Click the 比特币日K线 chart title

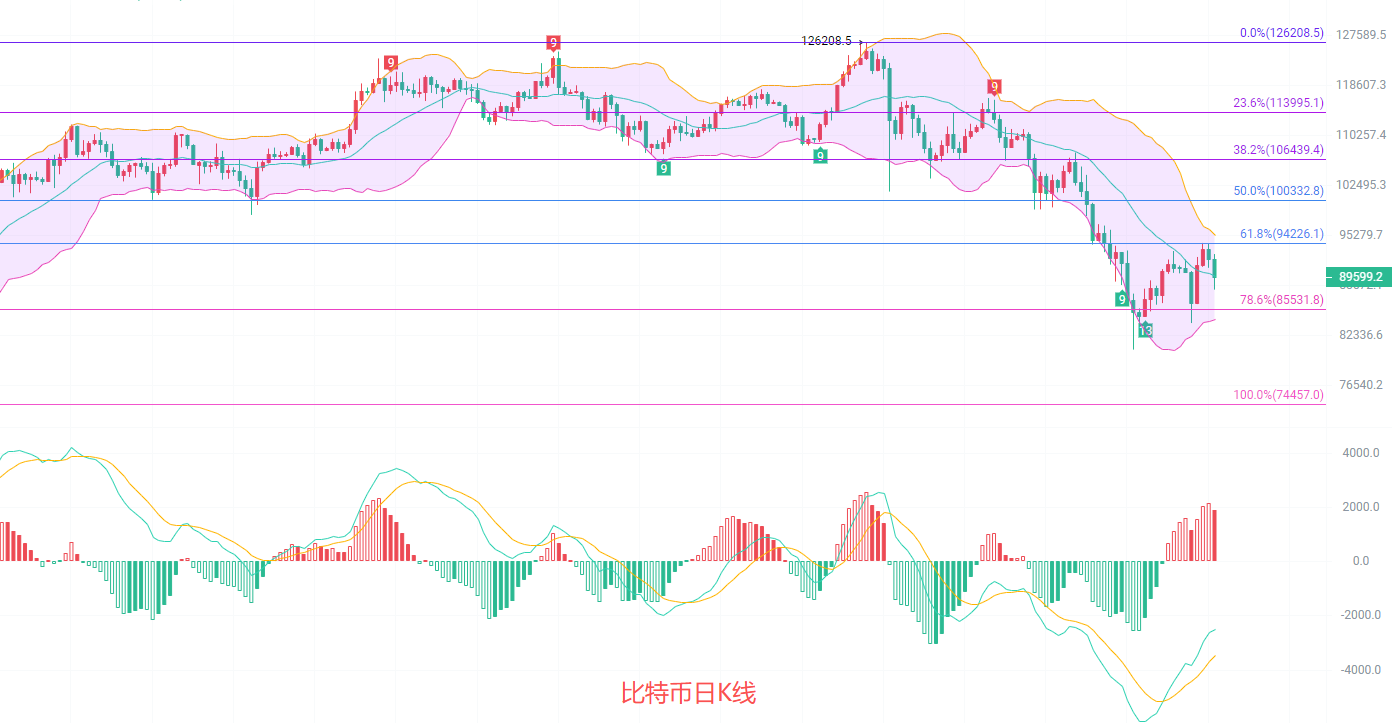pos(689,693)
